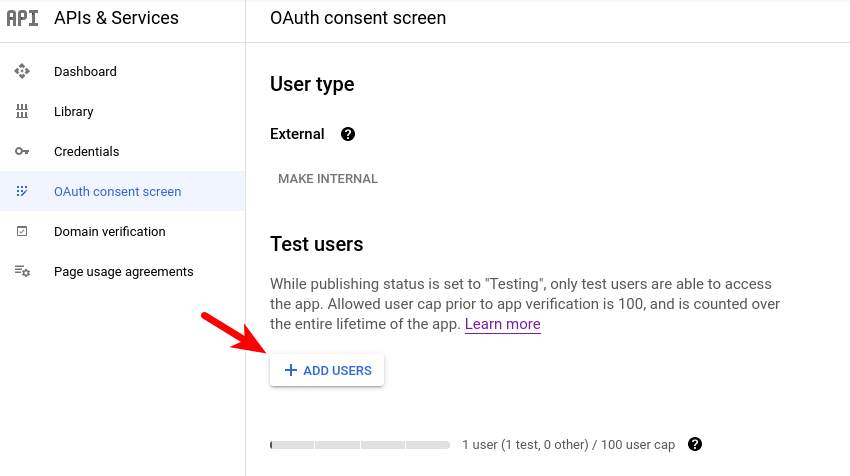Open help tooltip next to External
Image resolution: width=850 pixels, height=476 pixels.
348,134
